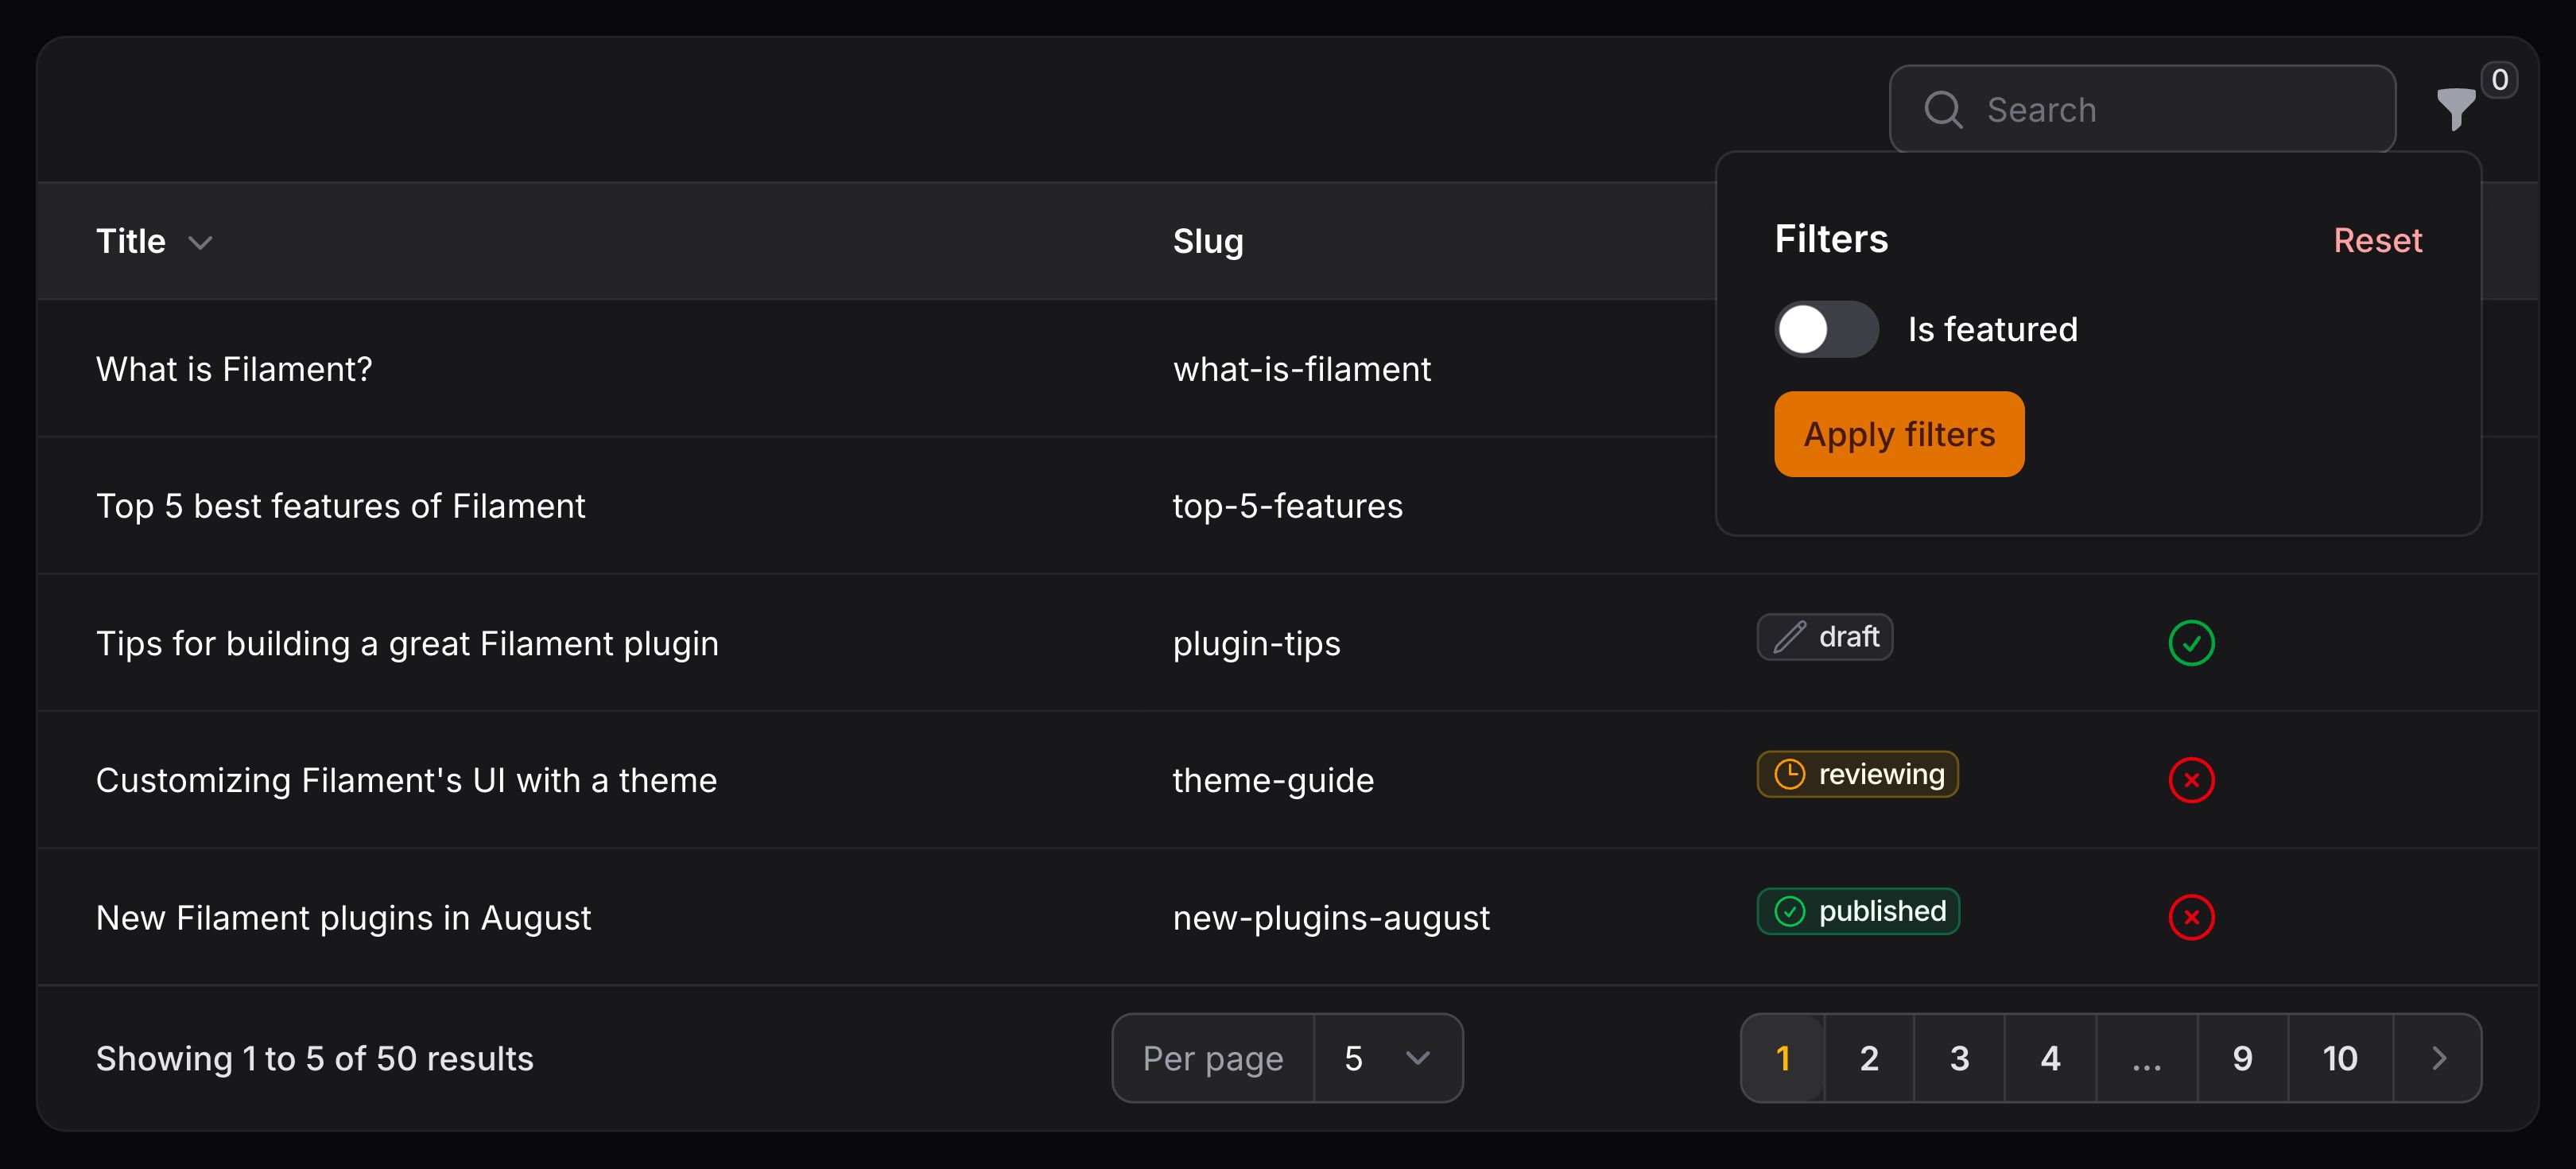Click the red cross icon on the theme-guide row
This screenshot has width=2576, height=1169.
click(x=2192, y=780)
